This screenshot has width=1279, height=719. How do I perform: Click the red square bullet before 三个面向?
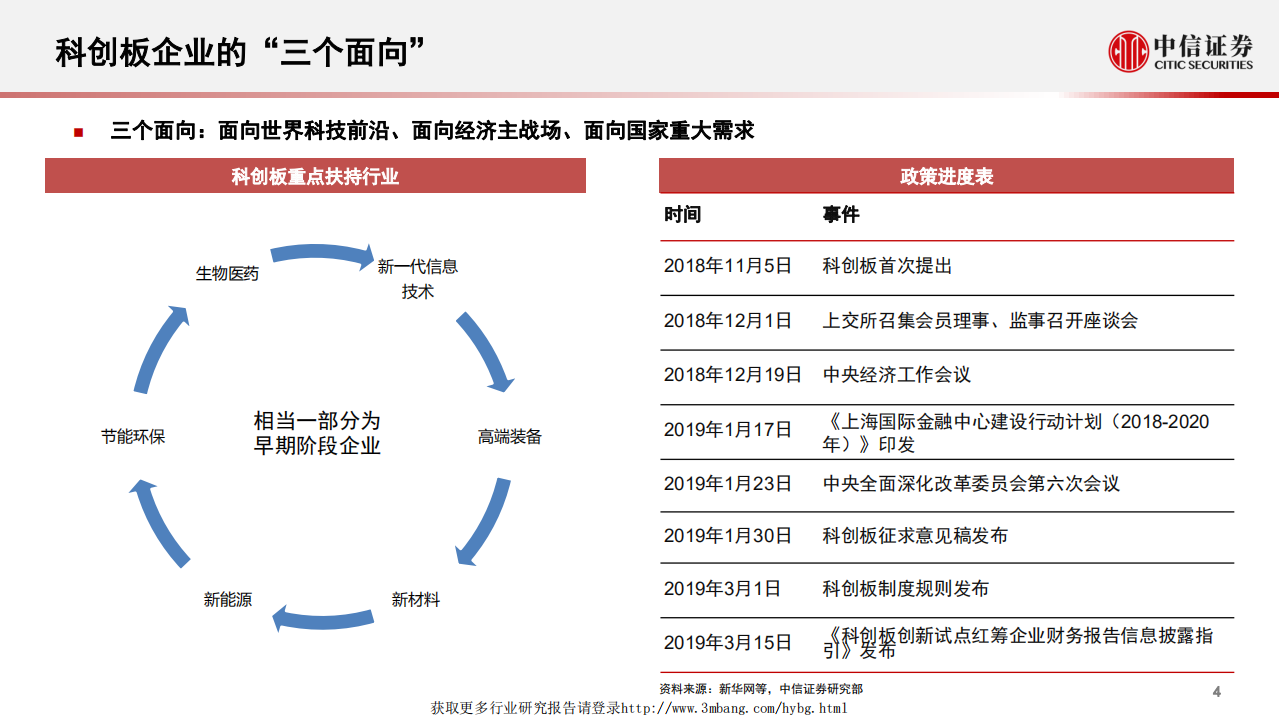click(x=77, y=130)
